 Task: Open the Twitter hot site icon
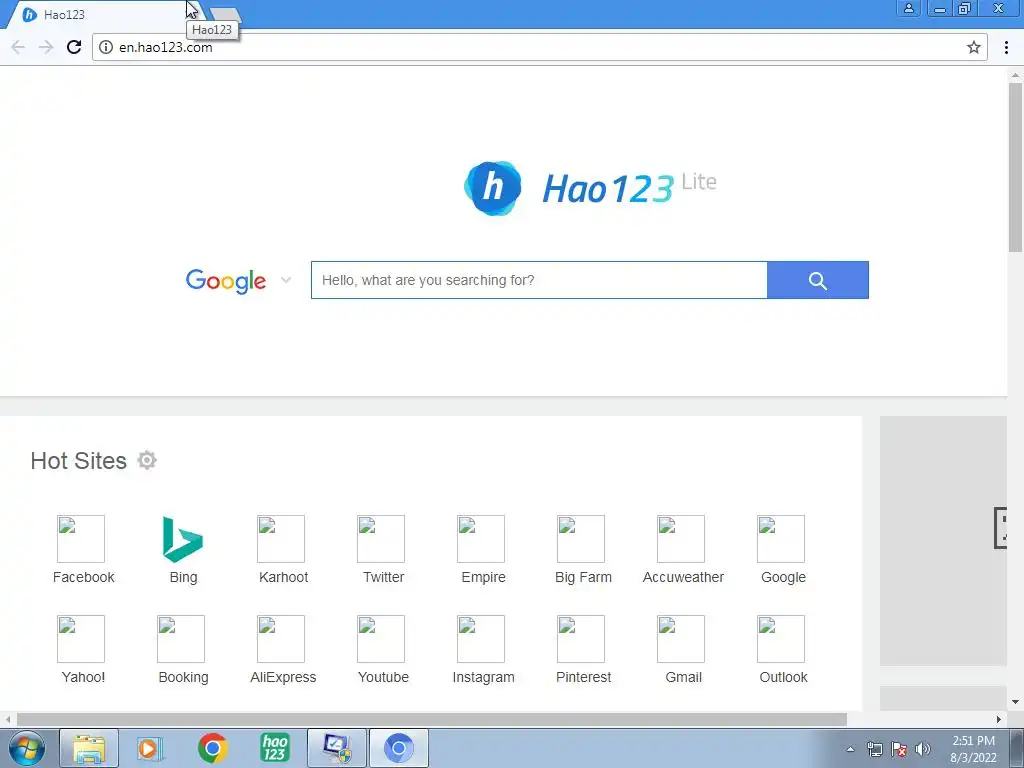381,539
